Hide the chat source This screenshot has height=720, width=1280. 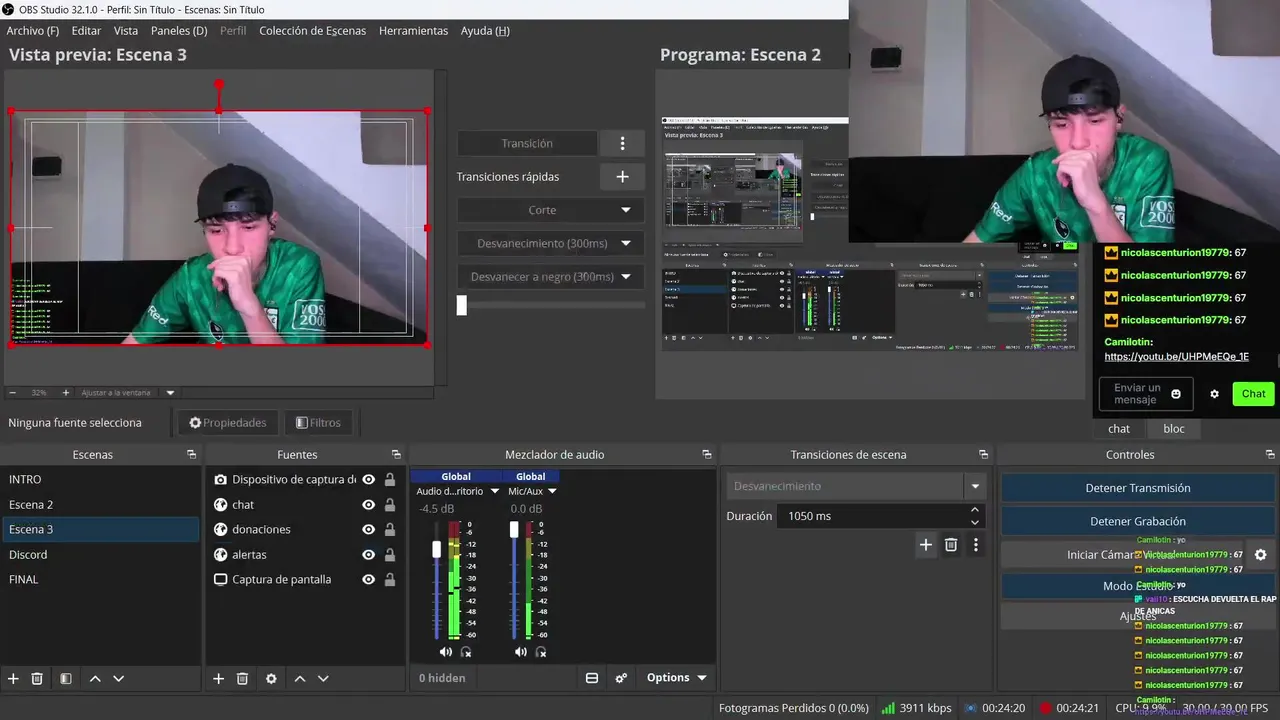click(x=369, y=504)
